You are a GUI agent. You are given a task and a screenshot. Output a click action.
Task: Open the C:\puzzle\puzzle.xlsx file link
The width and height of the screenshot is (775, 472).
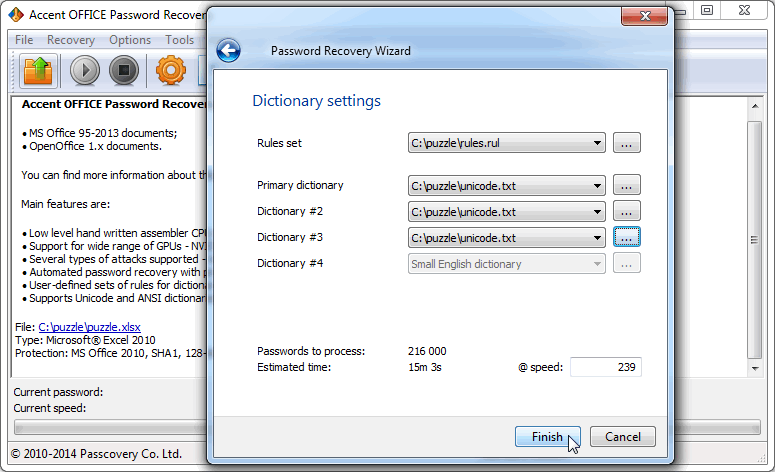87,326
